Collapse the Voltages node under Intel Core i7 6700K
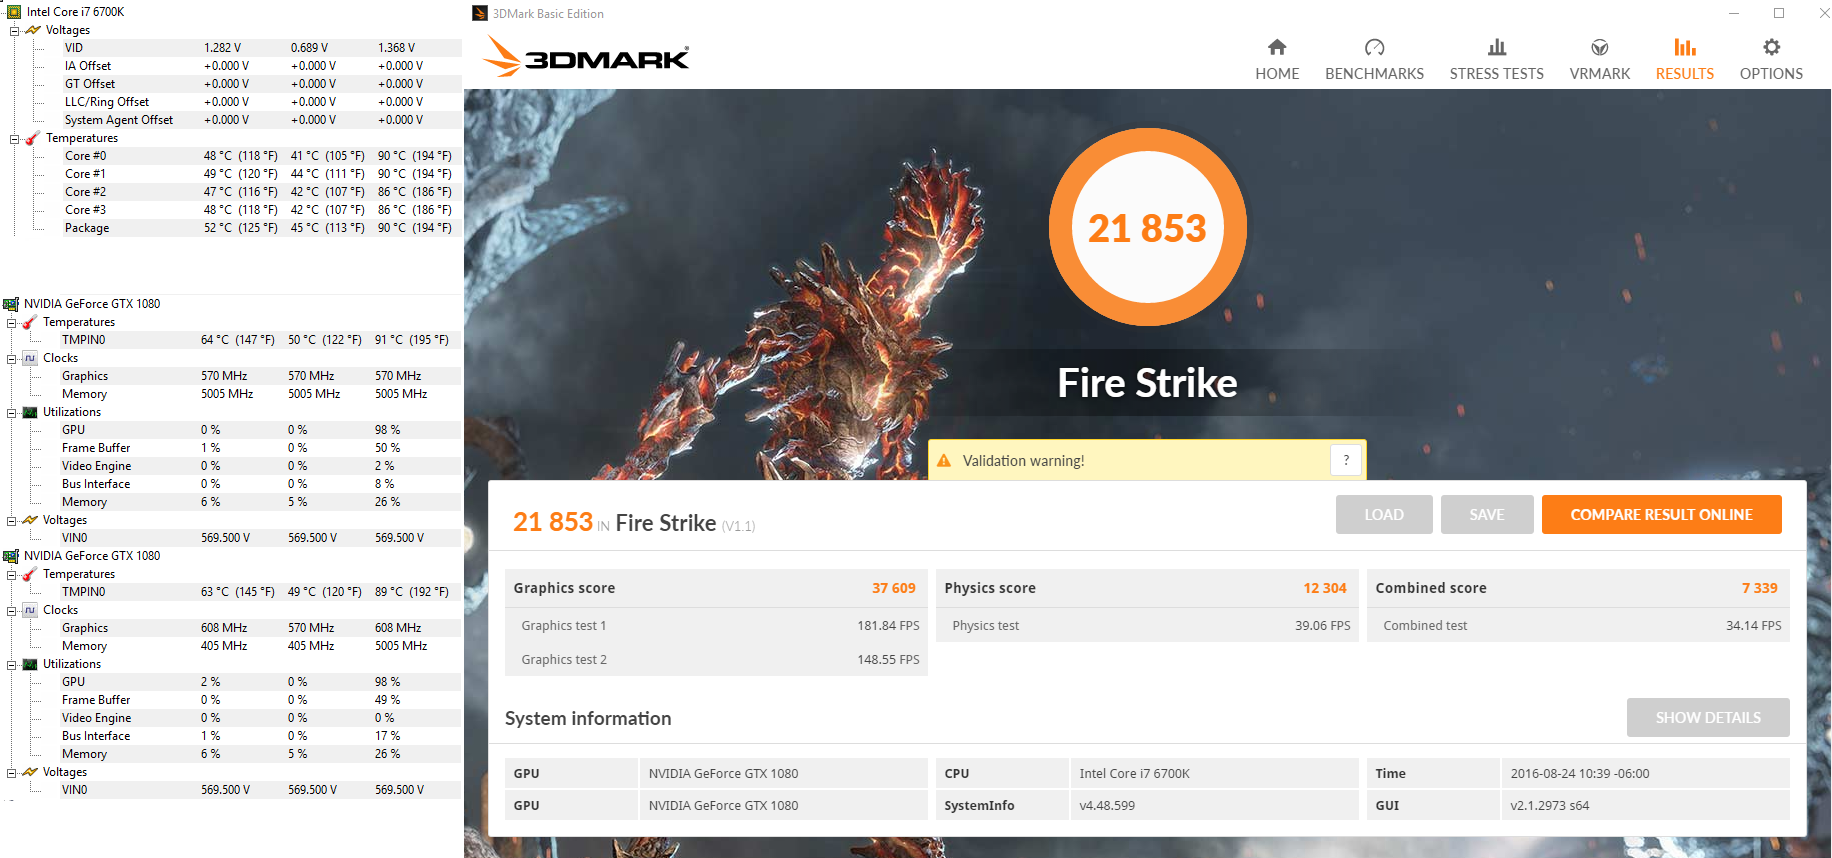1832x858 pixels. point(14,30)
